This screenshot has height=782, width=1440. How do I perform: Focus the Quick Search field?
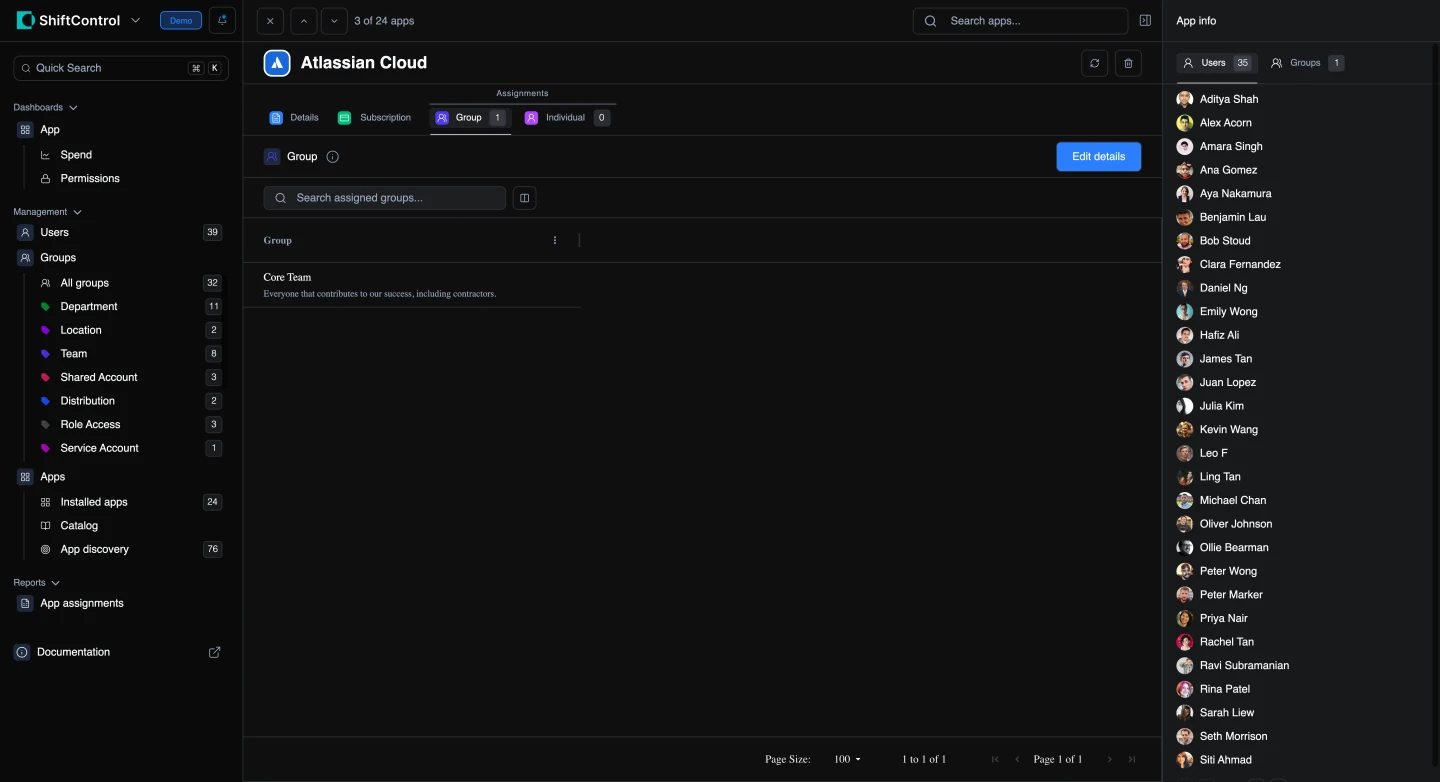coord(121,68)
